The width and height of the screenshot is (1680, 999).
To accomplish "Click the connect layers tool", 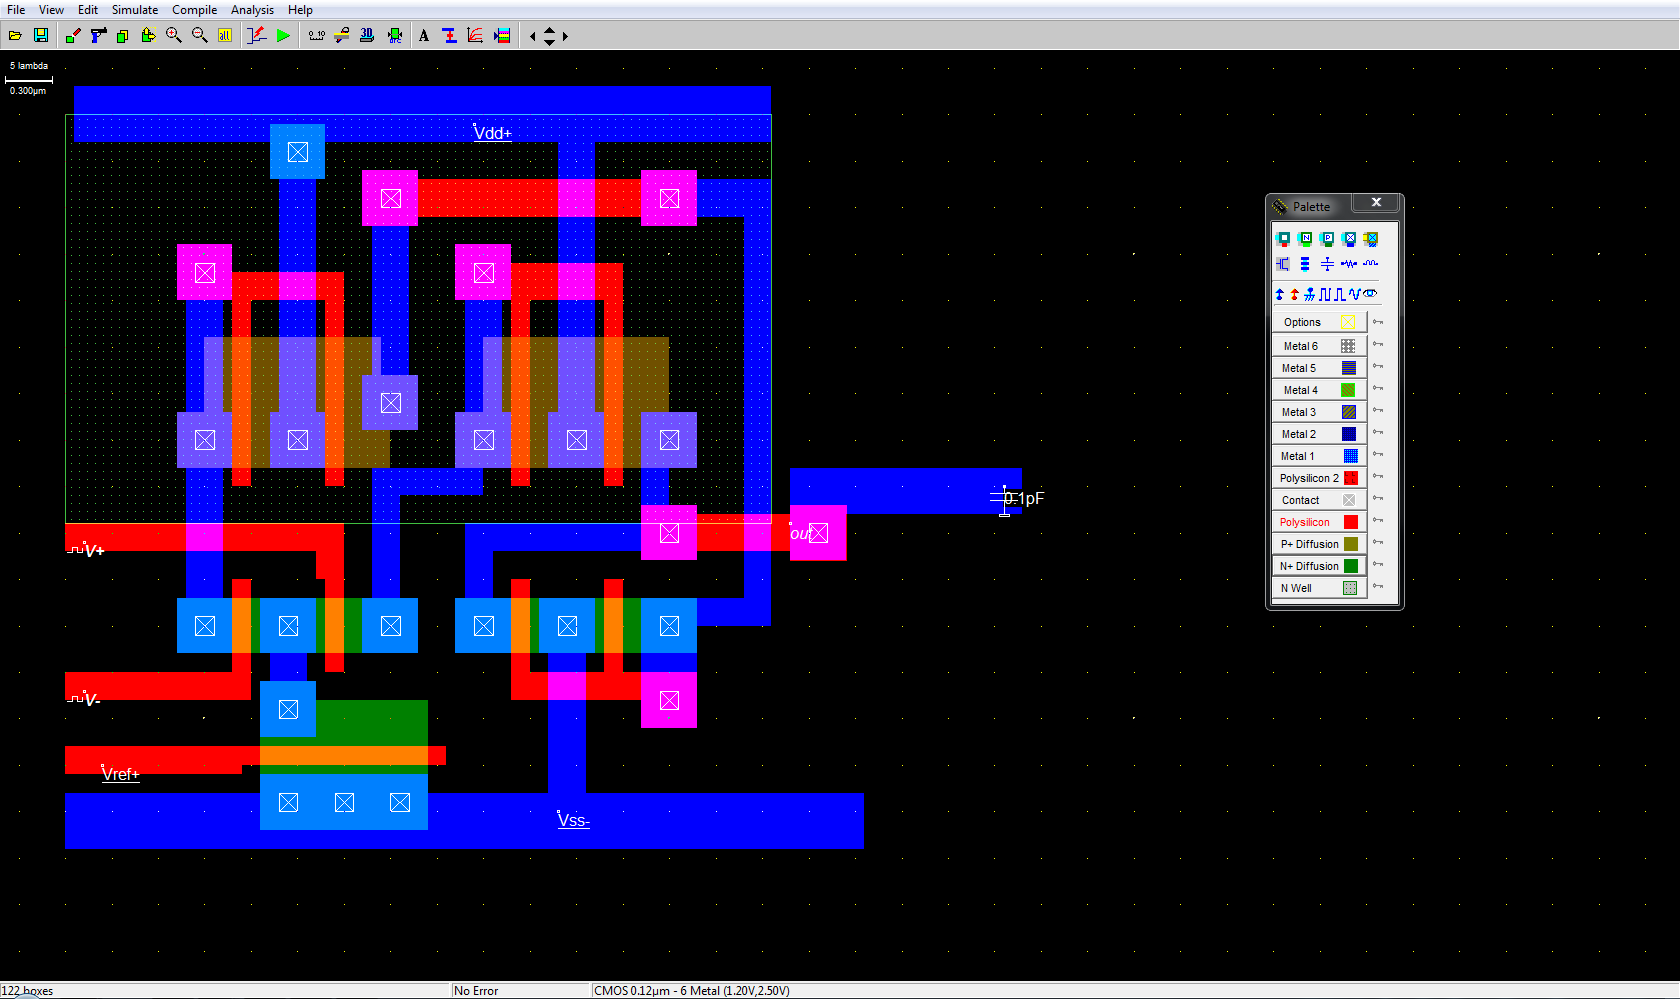I will point(449,36).
